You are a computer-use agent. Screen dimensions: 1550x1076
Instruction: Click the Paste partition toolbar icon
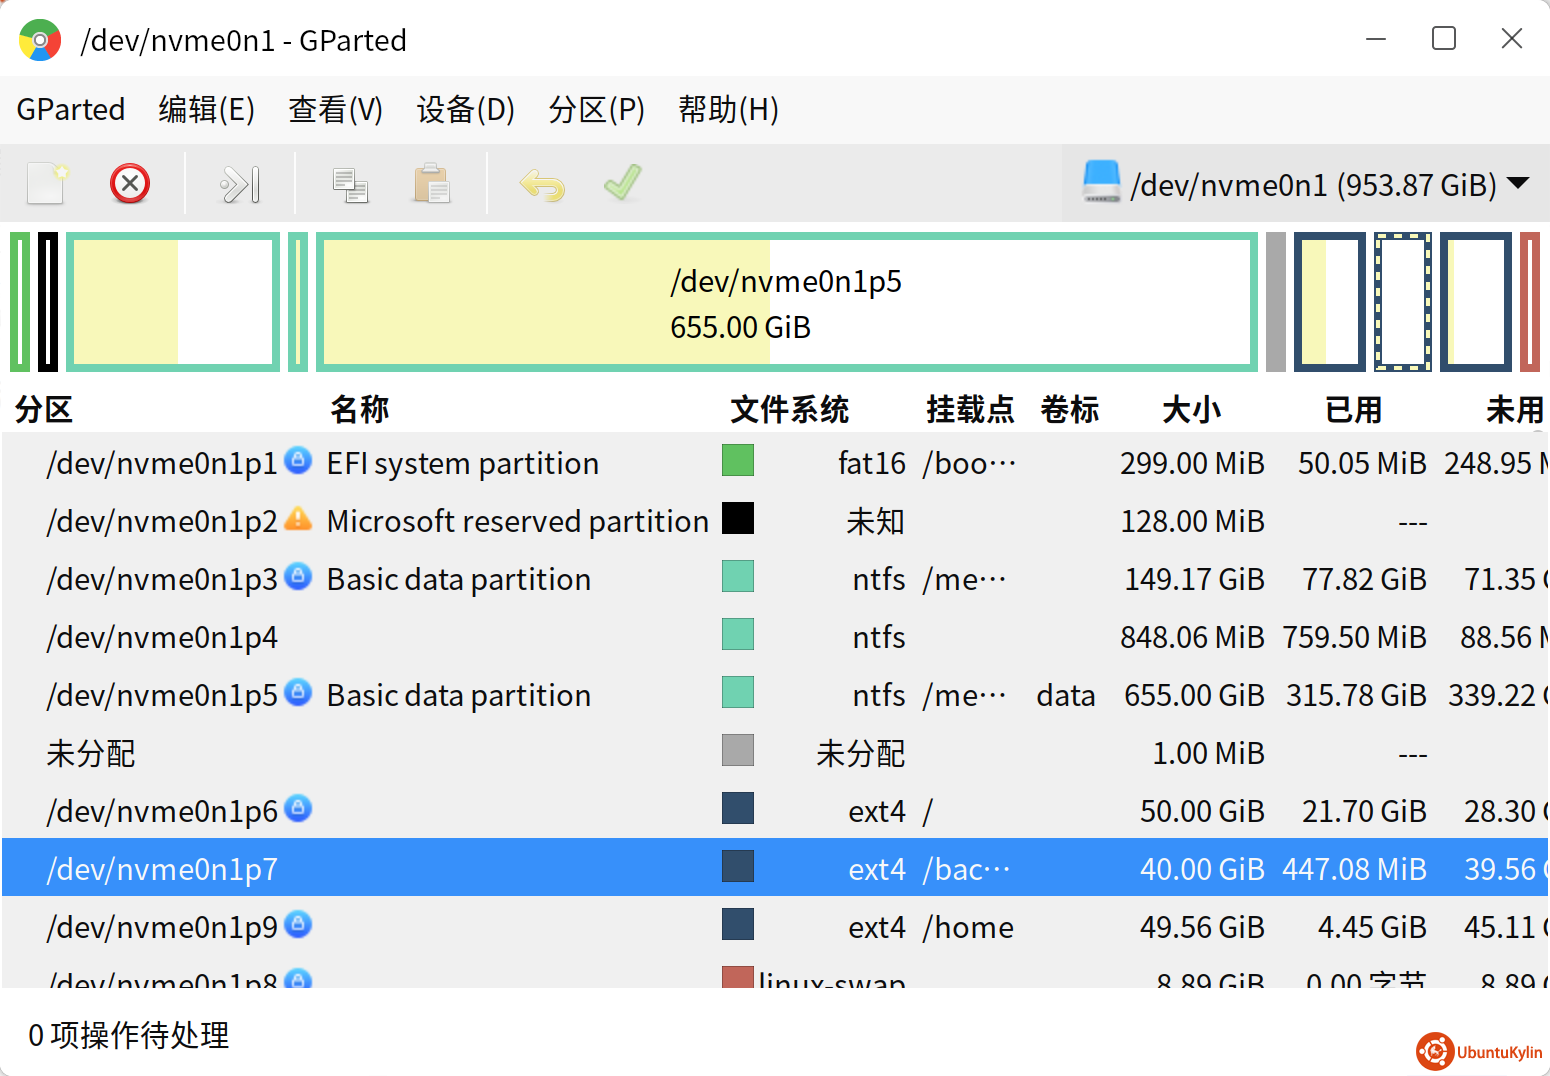click(432, 184)
